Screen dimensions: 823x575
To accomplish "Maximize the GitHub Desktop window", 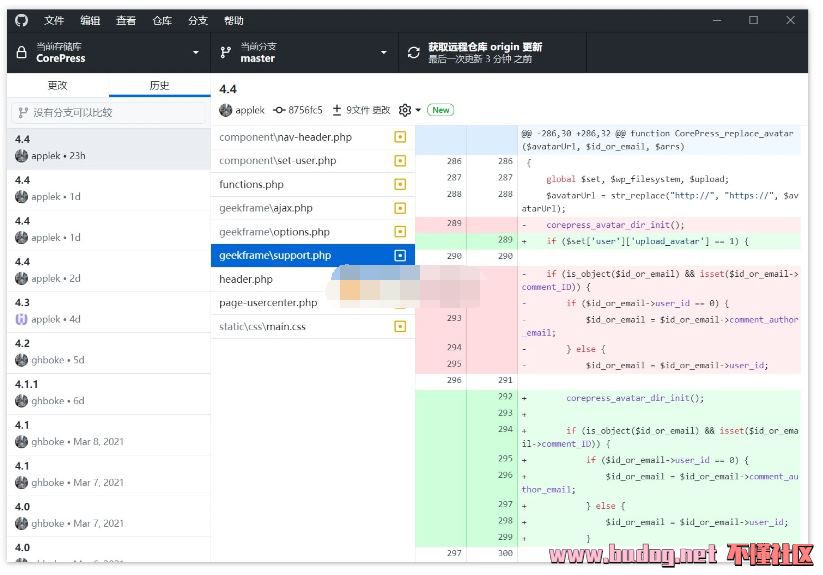I will [x=753, y=20].
